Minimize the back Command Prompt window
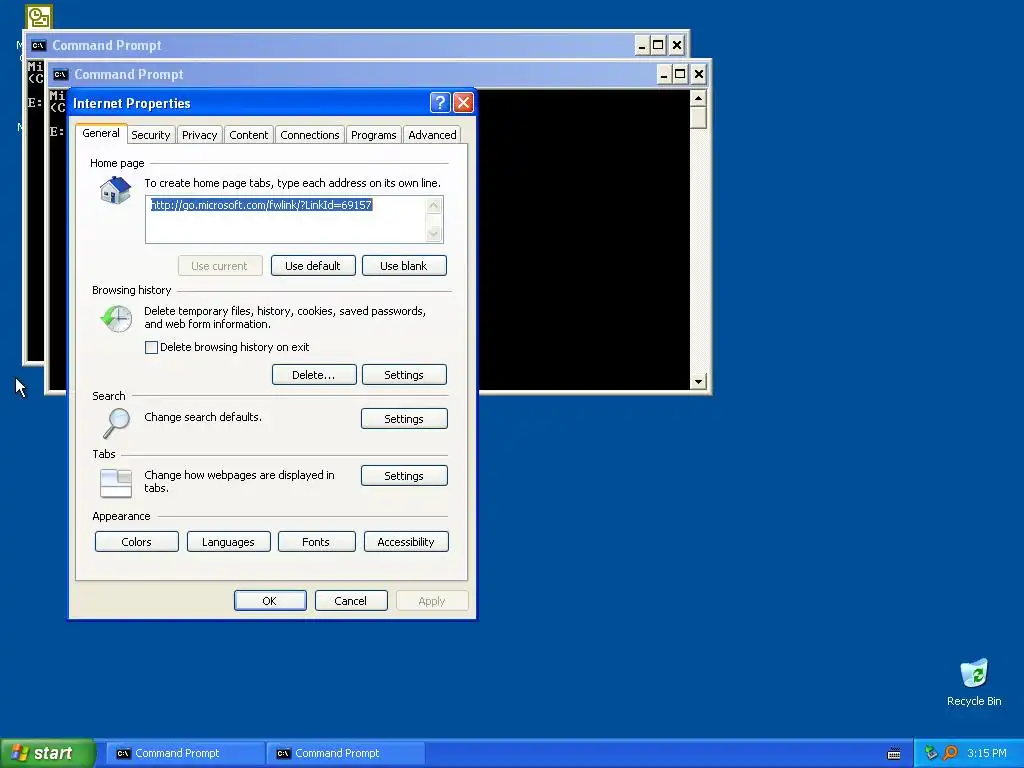The width and height of the screenshot is (1024, 768). pos(642,45)
